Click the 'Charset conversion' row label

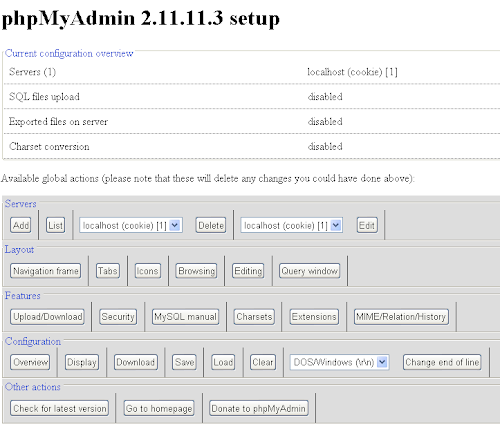(49, 146)
